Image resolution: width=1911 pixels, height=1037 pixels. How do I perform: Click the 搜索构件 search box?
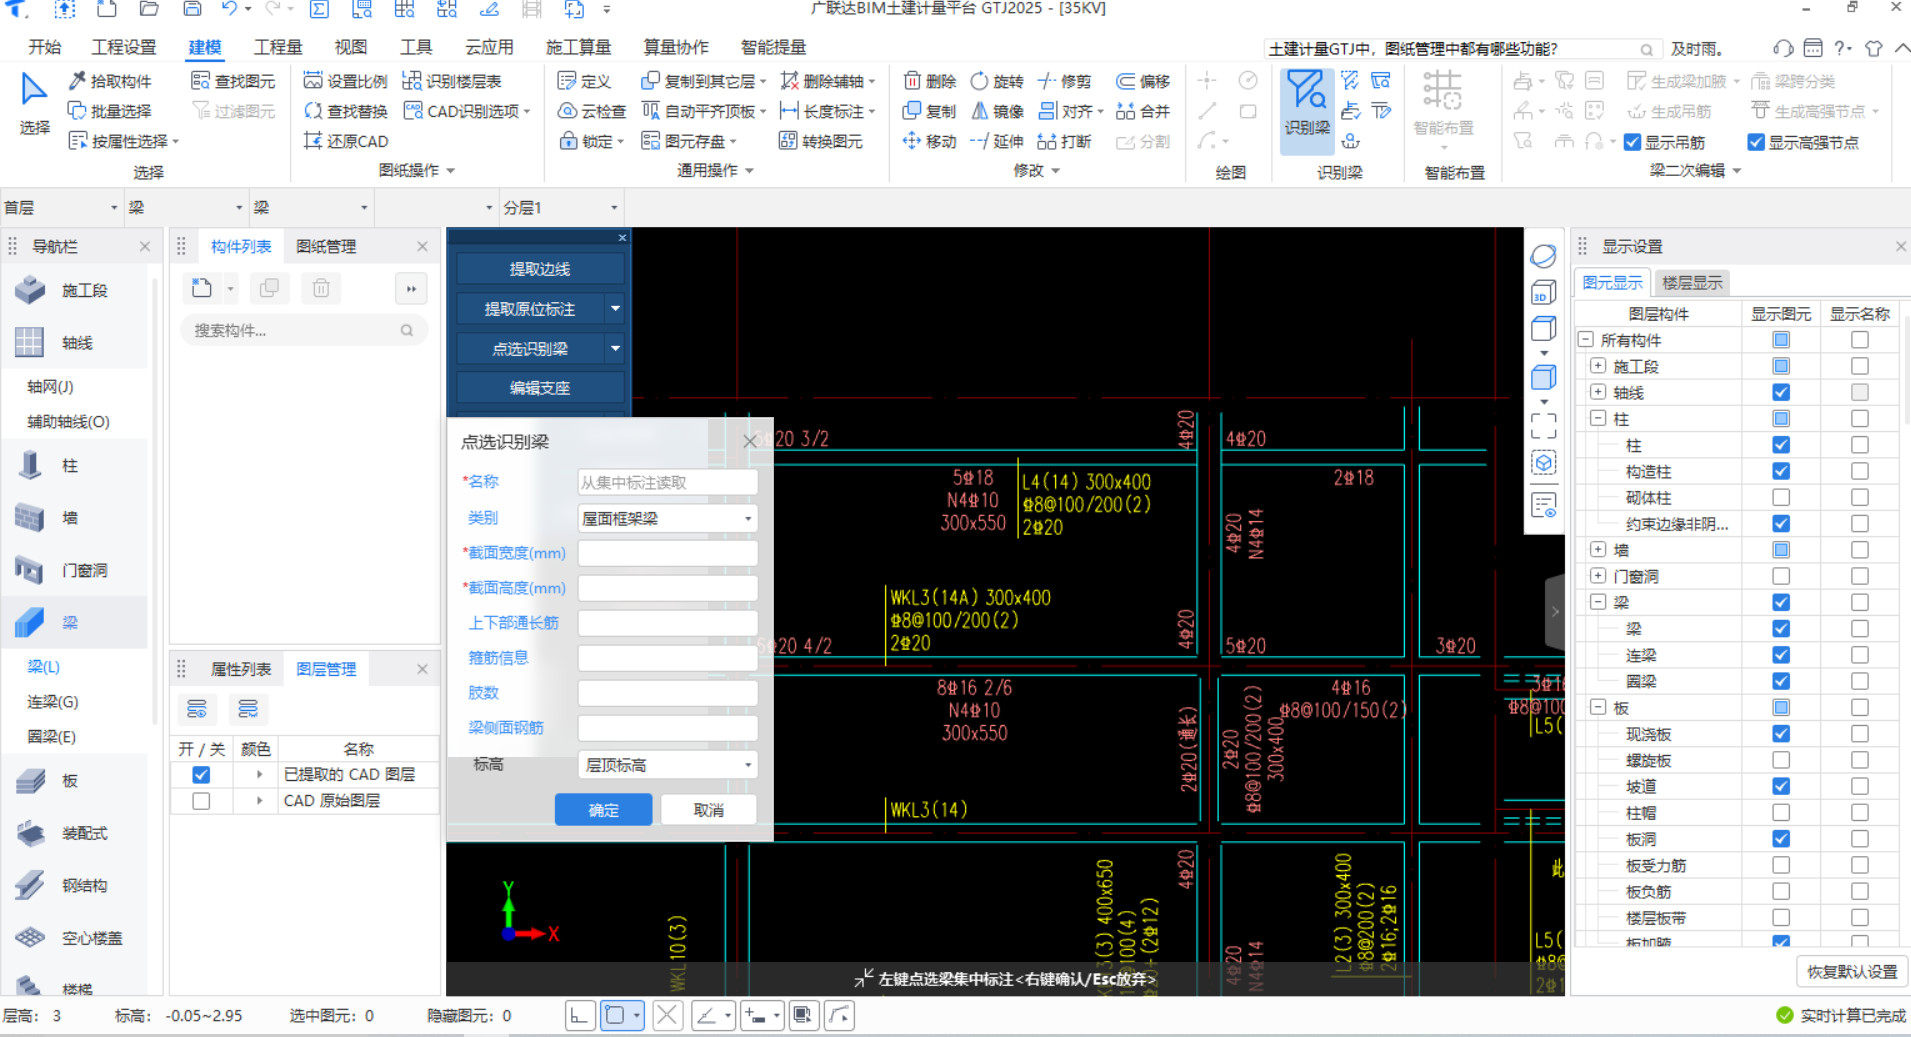point(303,330)
